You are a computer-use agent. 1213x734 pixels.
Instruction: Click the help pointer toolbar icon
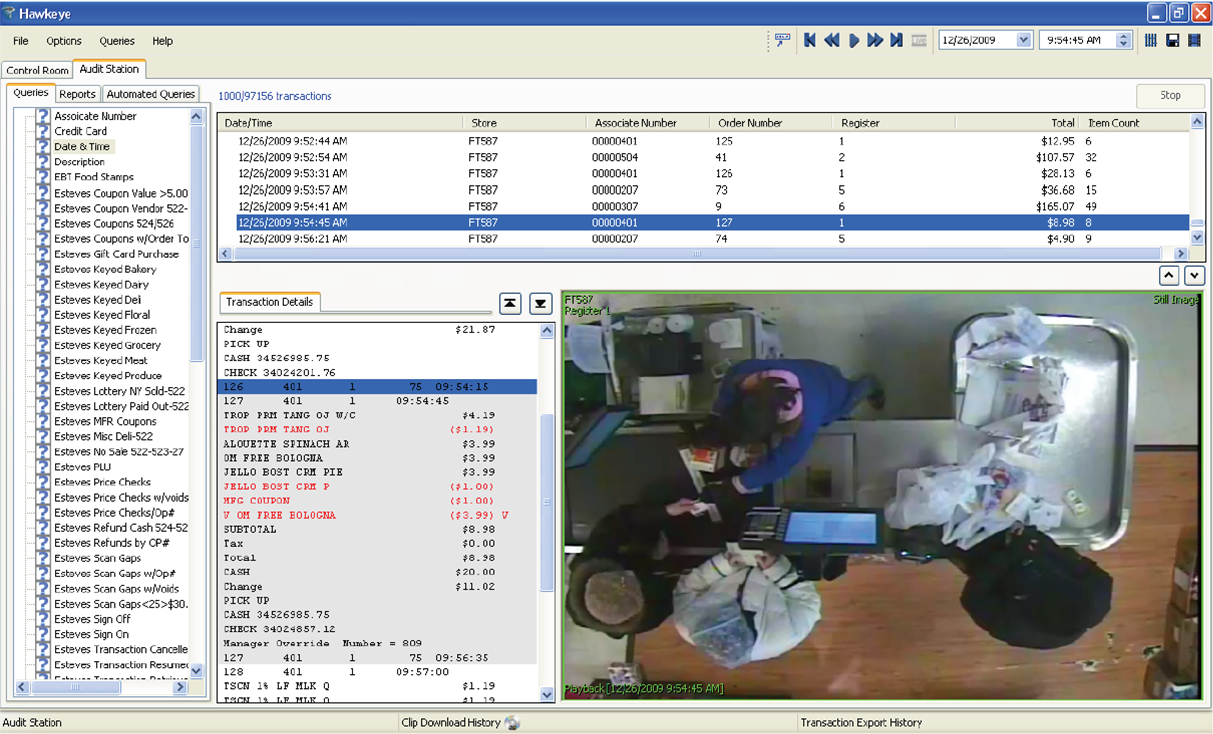tap(782, 40)
